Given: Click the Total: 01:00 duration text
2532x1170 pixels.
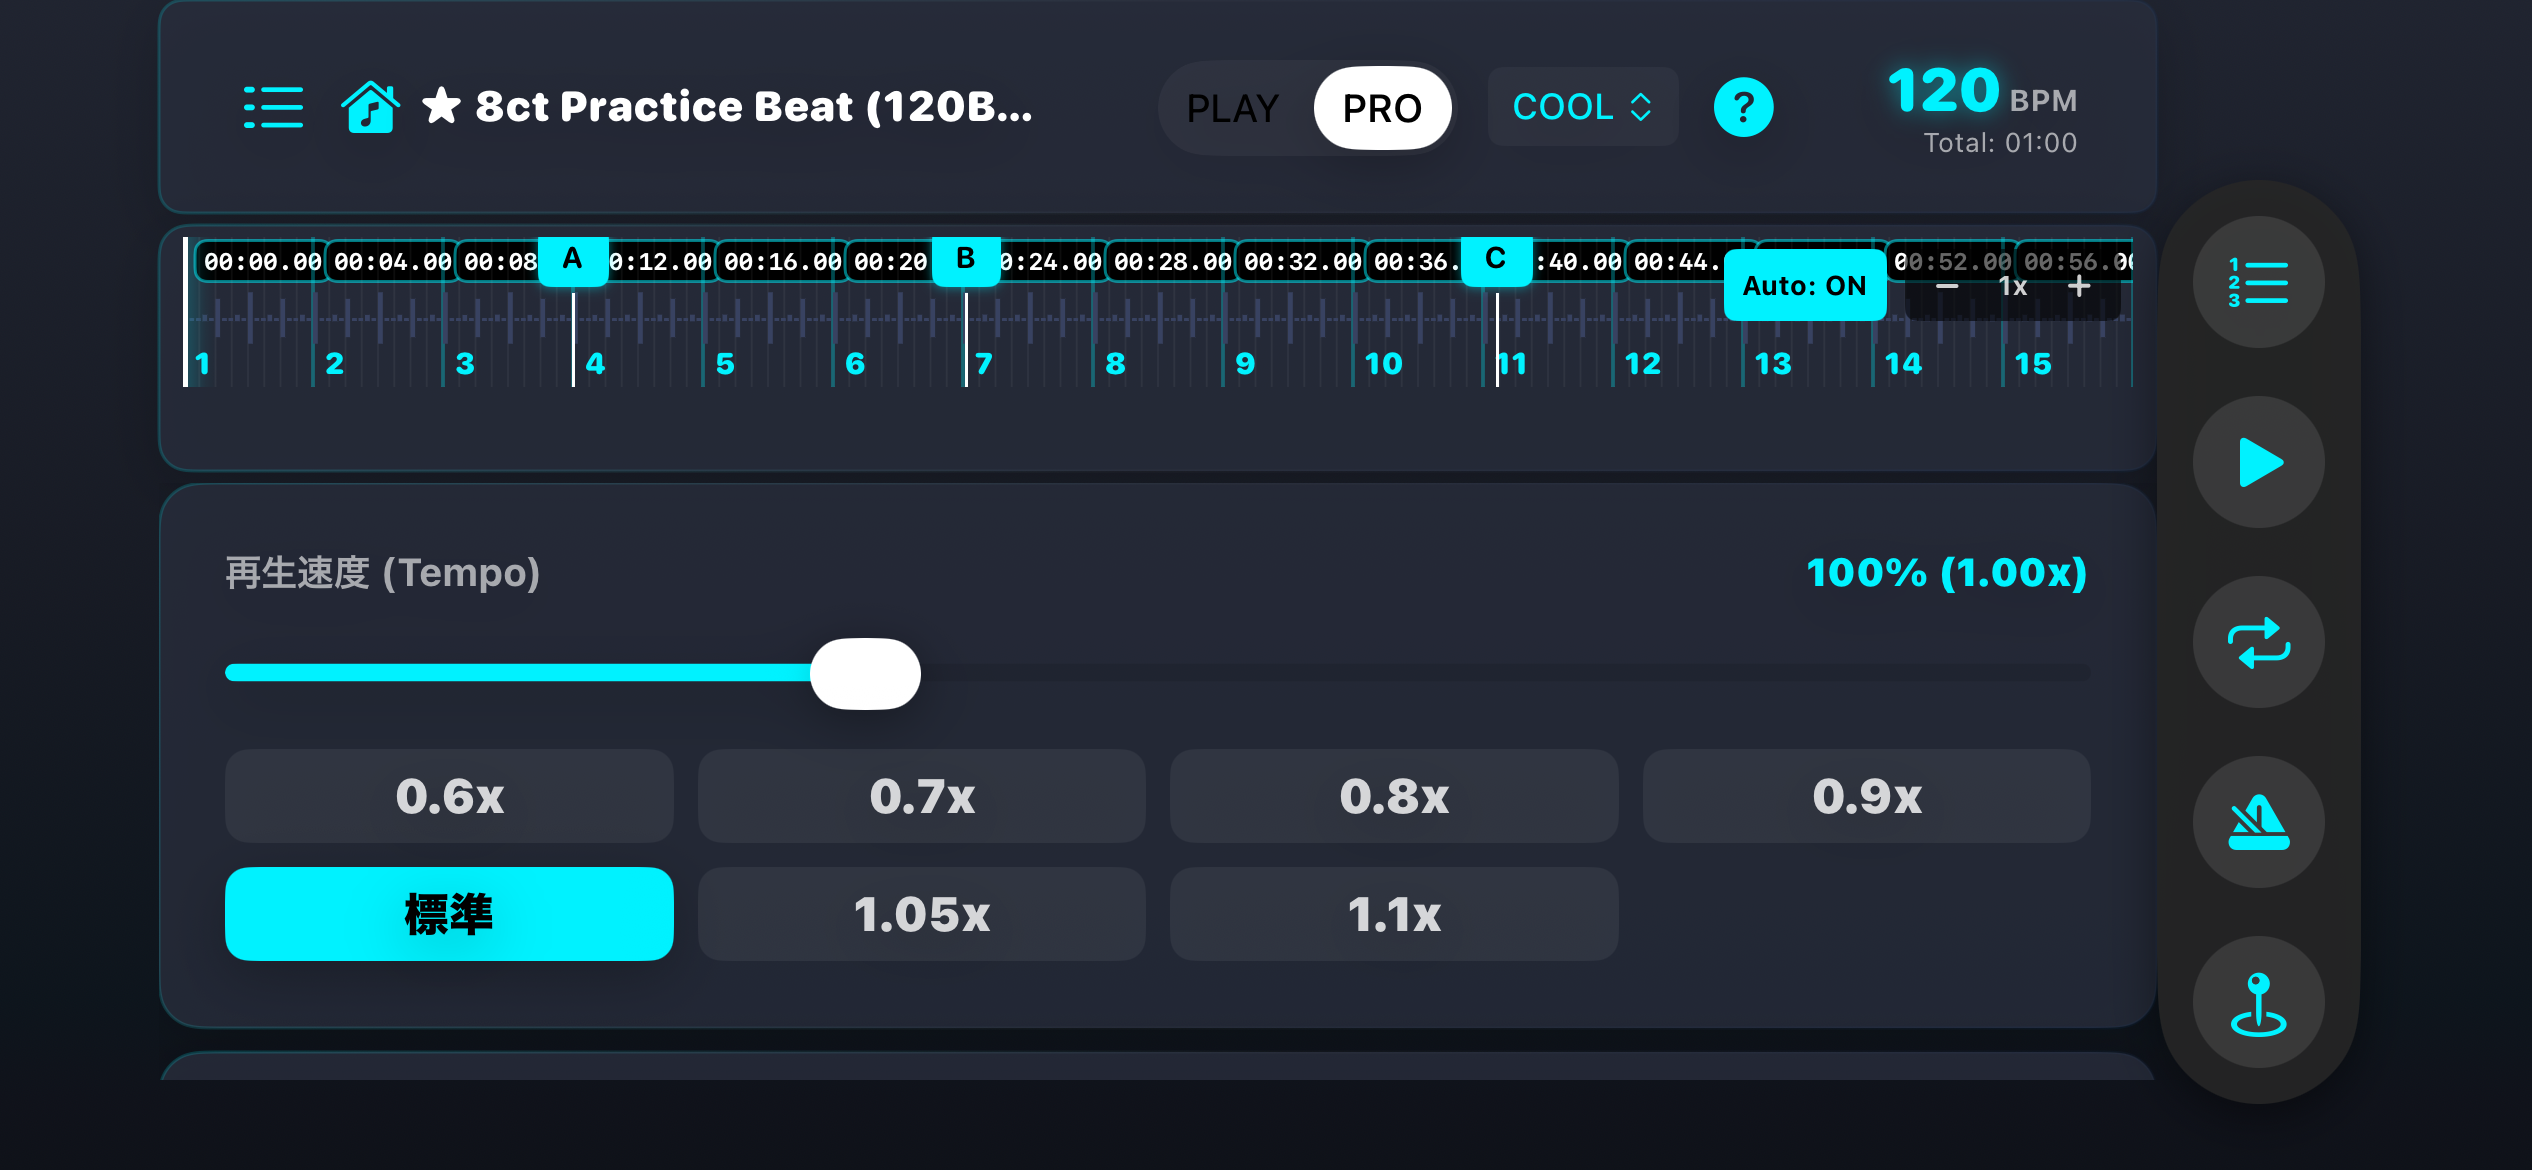Looking at the screenshot, I should pos(2000,143).
